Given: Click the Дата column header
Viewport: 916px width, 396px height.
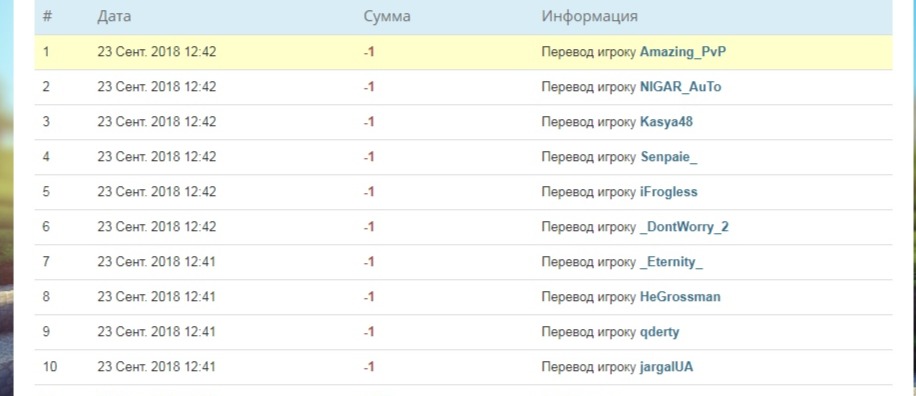Looking at the screenshot, I should [114, 16].
